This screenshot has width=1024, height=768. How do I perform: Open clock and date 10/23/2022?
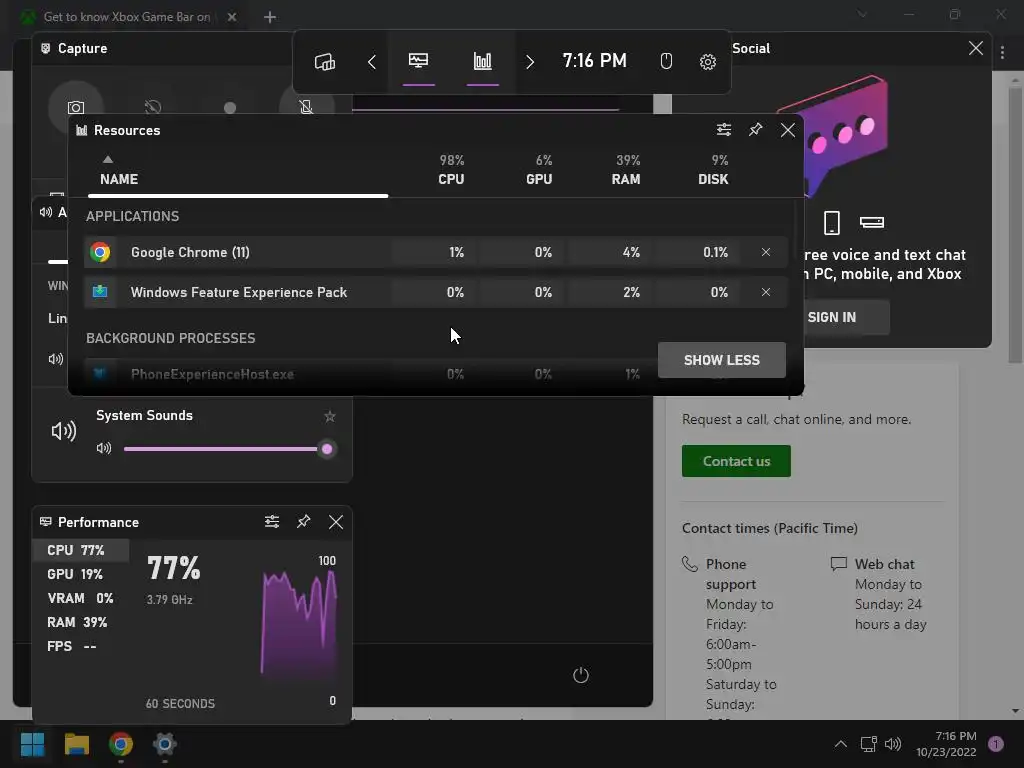pyautogui.click(x=946, y=744)
